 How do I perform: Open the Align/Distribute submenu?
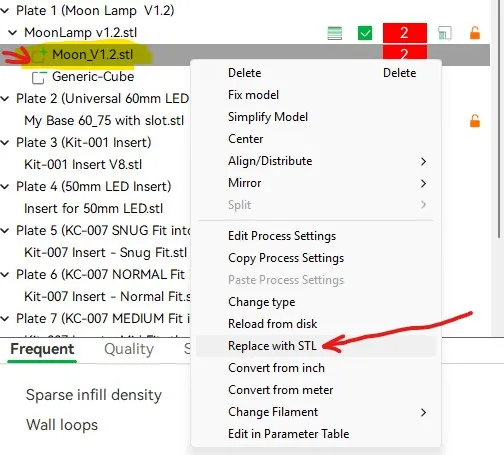point(316,161)
